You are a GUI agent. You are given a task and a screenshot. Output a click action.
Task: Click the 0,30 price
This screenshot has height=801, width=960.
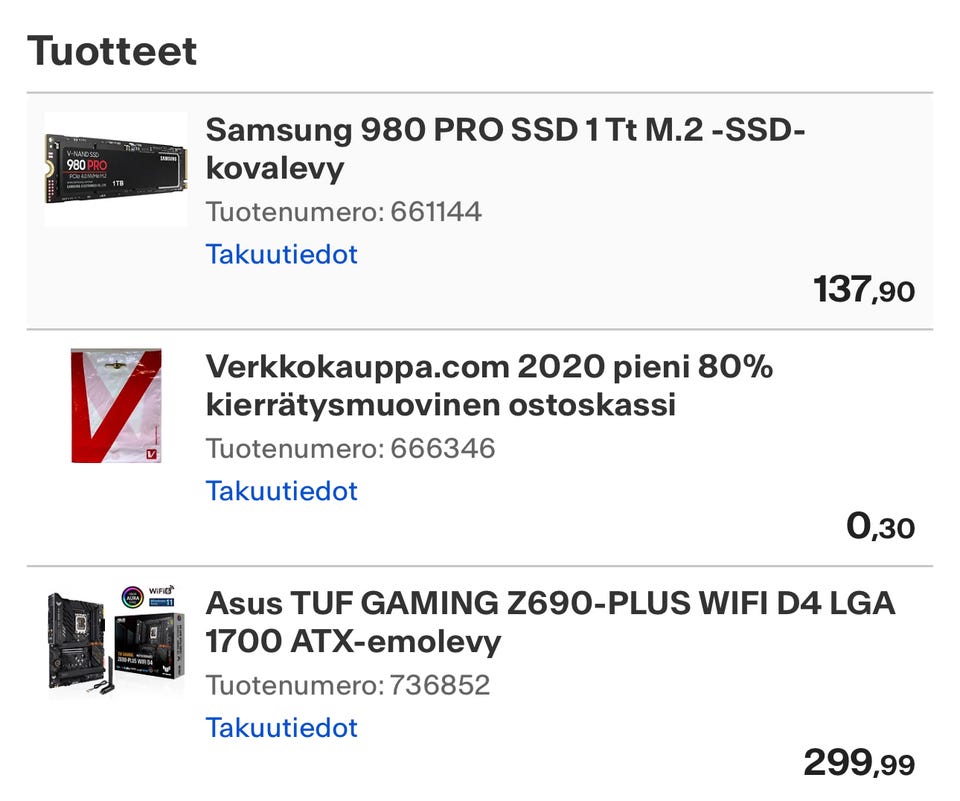[x=880, y=527]
